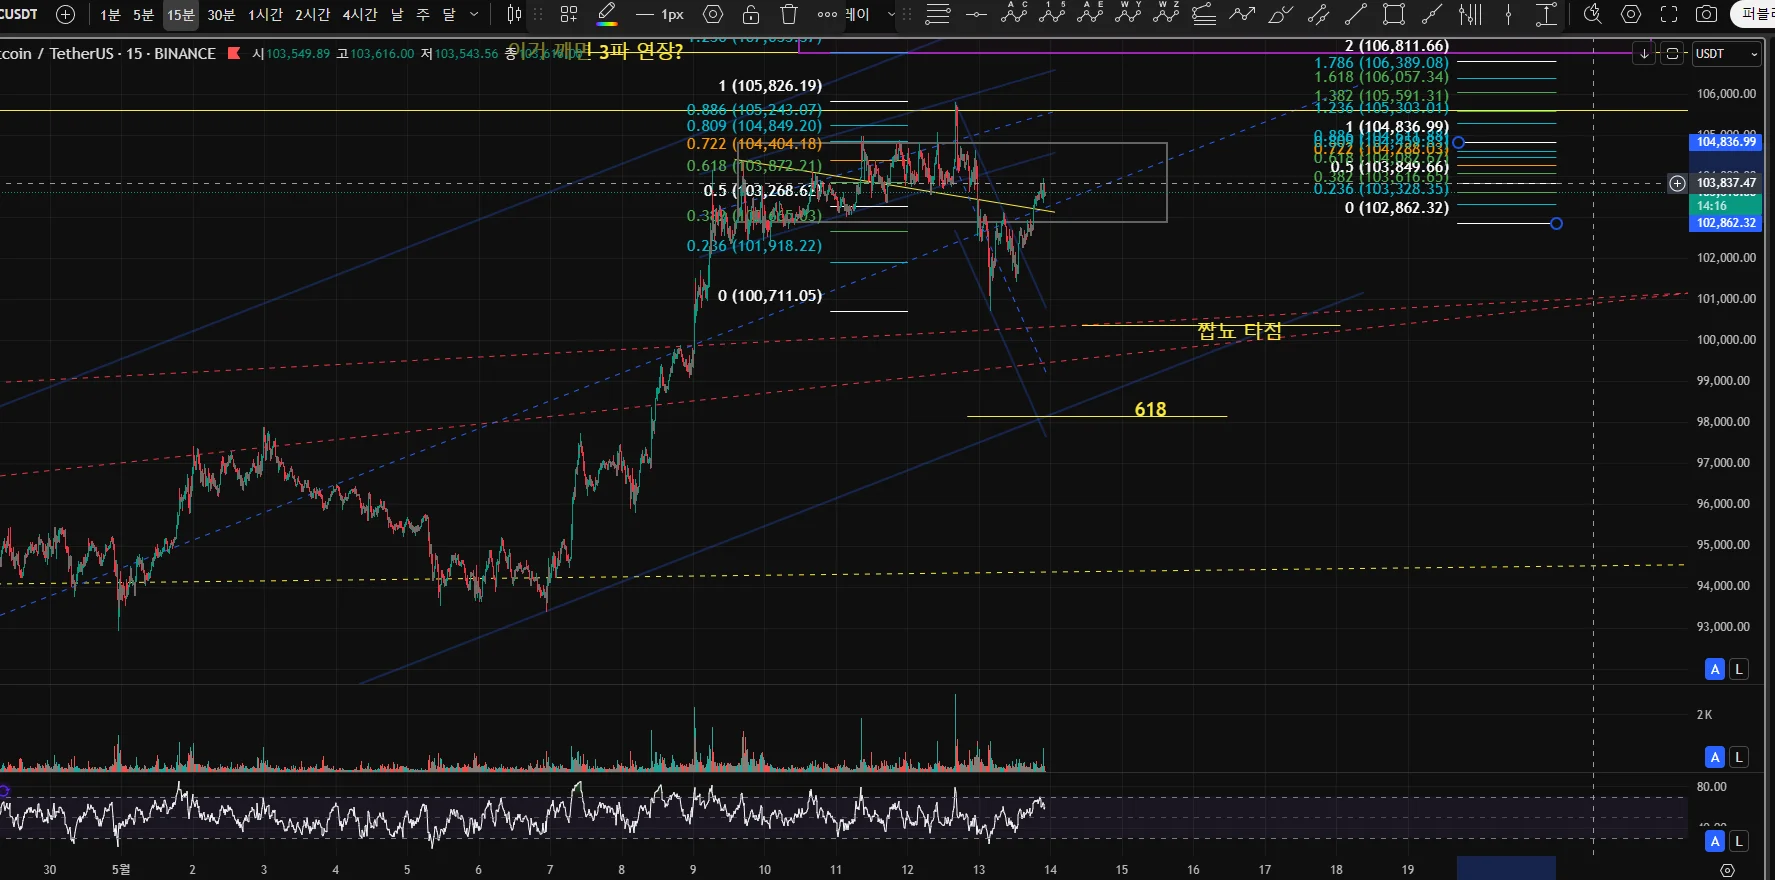Toggle the drawing lock icon
Viewport: 1775px width, 880px height.
click(751, 14)
